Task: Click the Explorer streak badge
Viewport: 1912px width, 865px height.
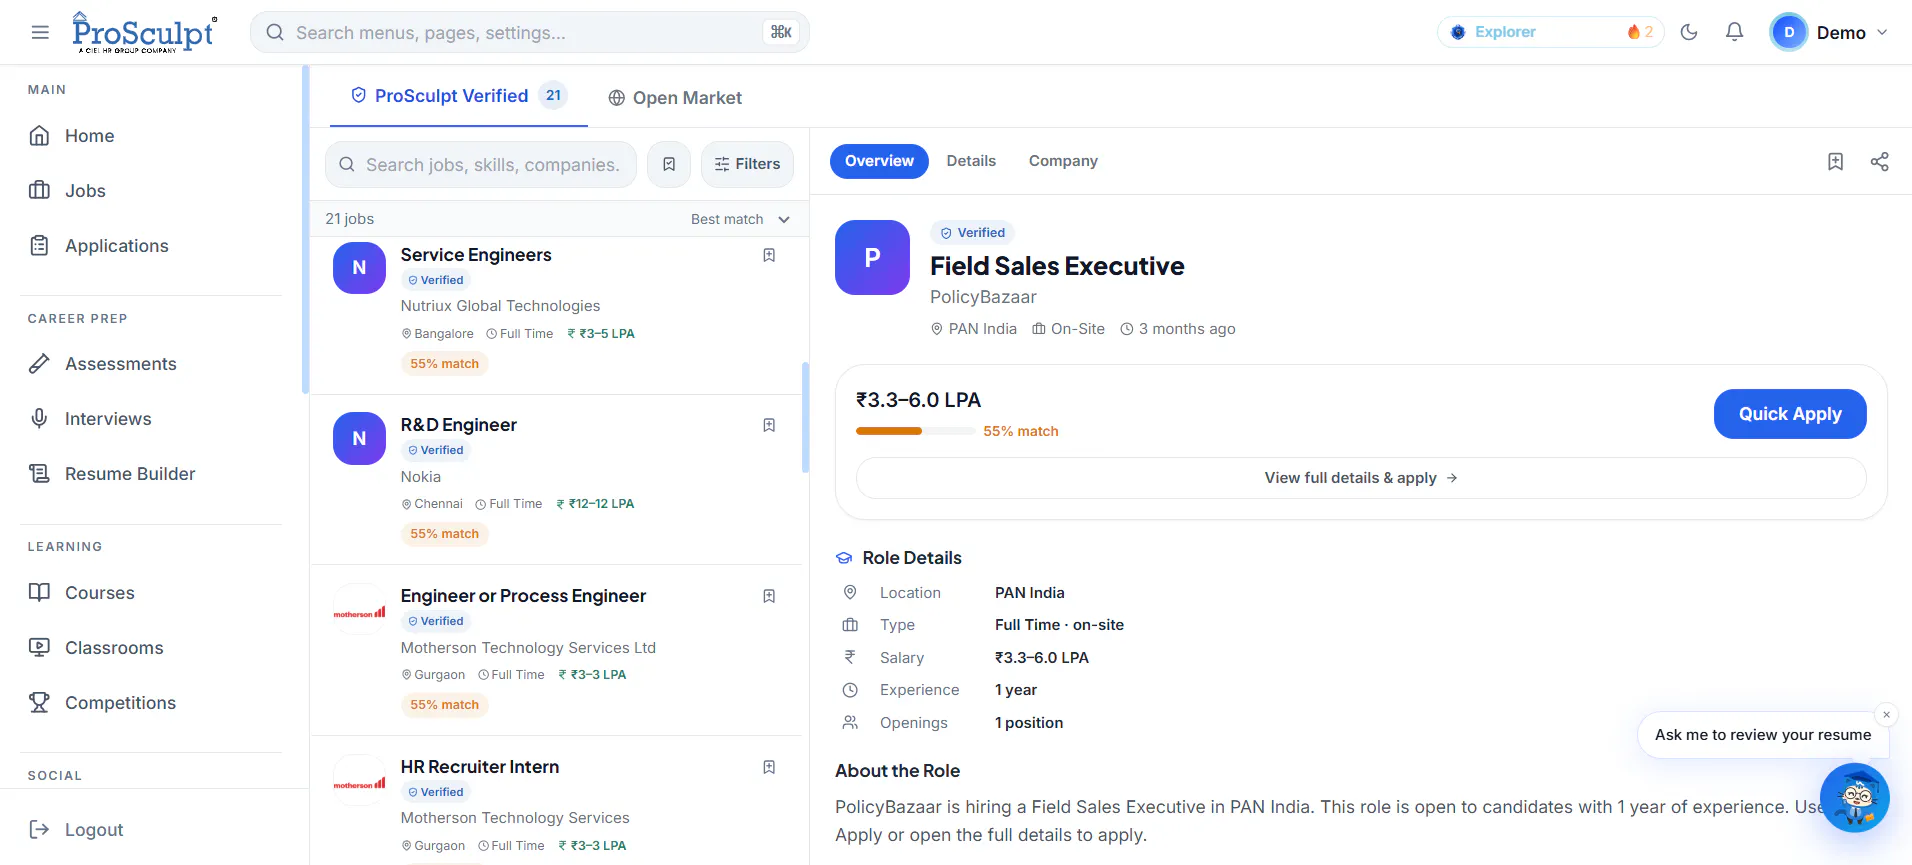Action: pyautogui.click(x=1551, y=32)
